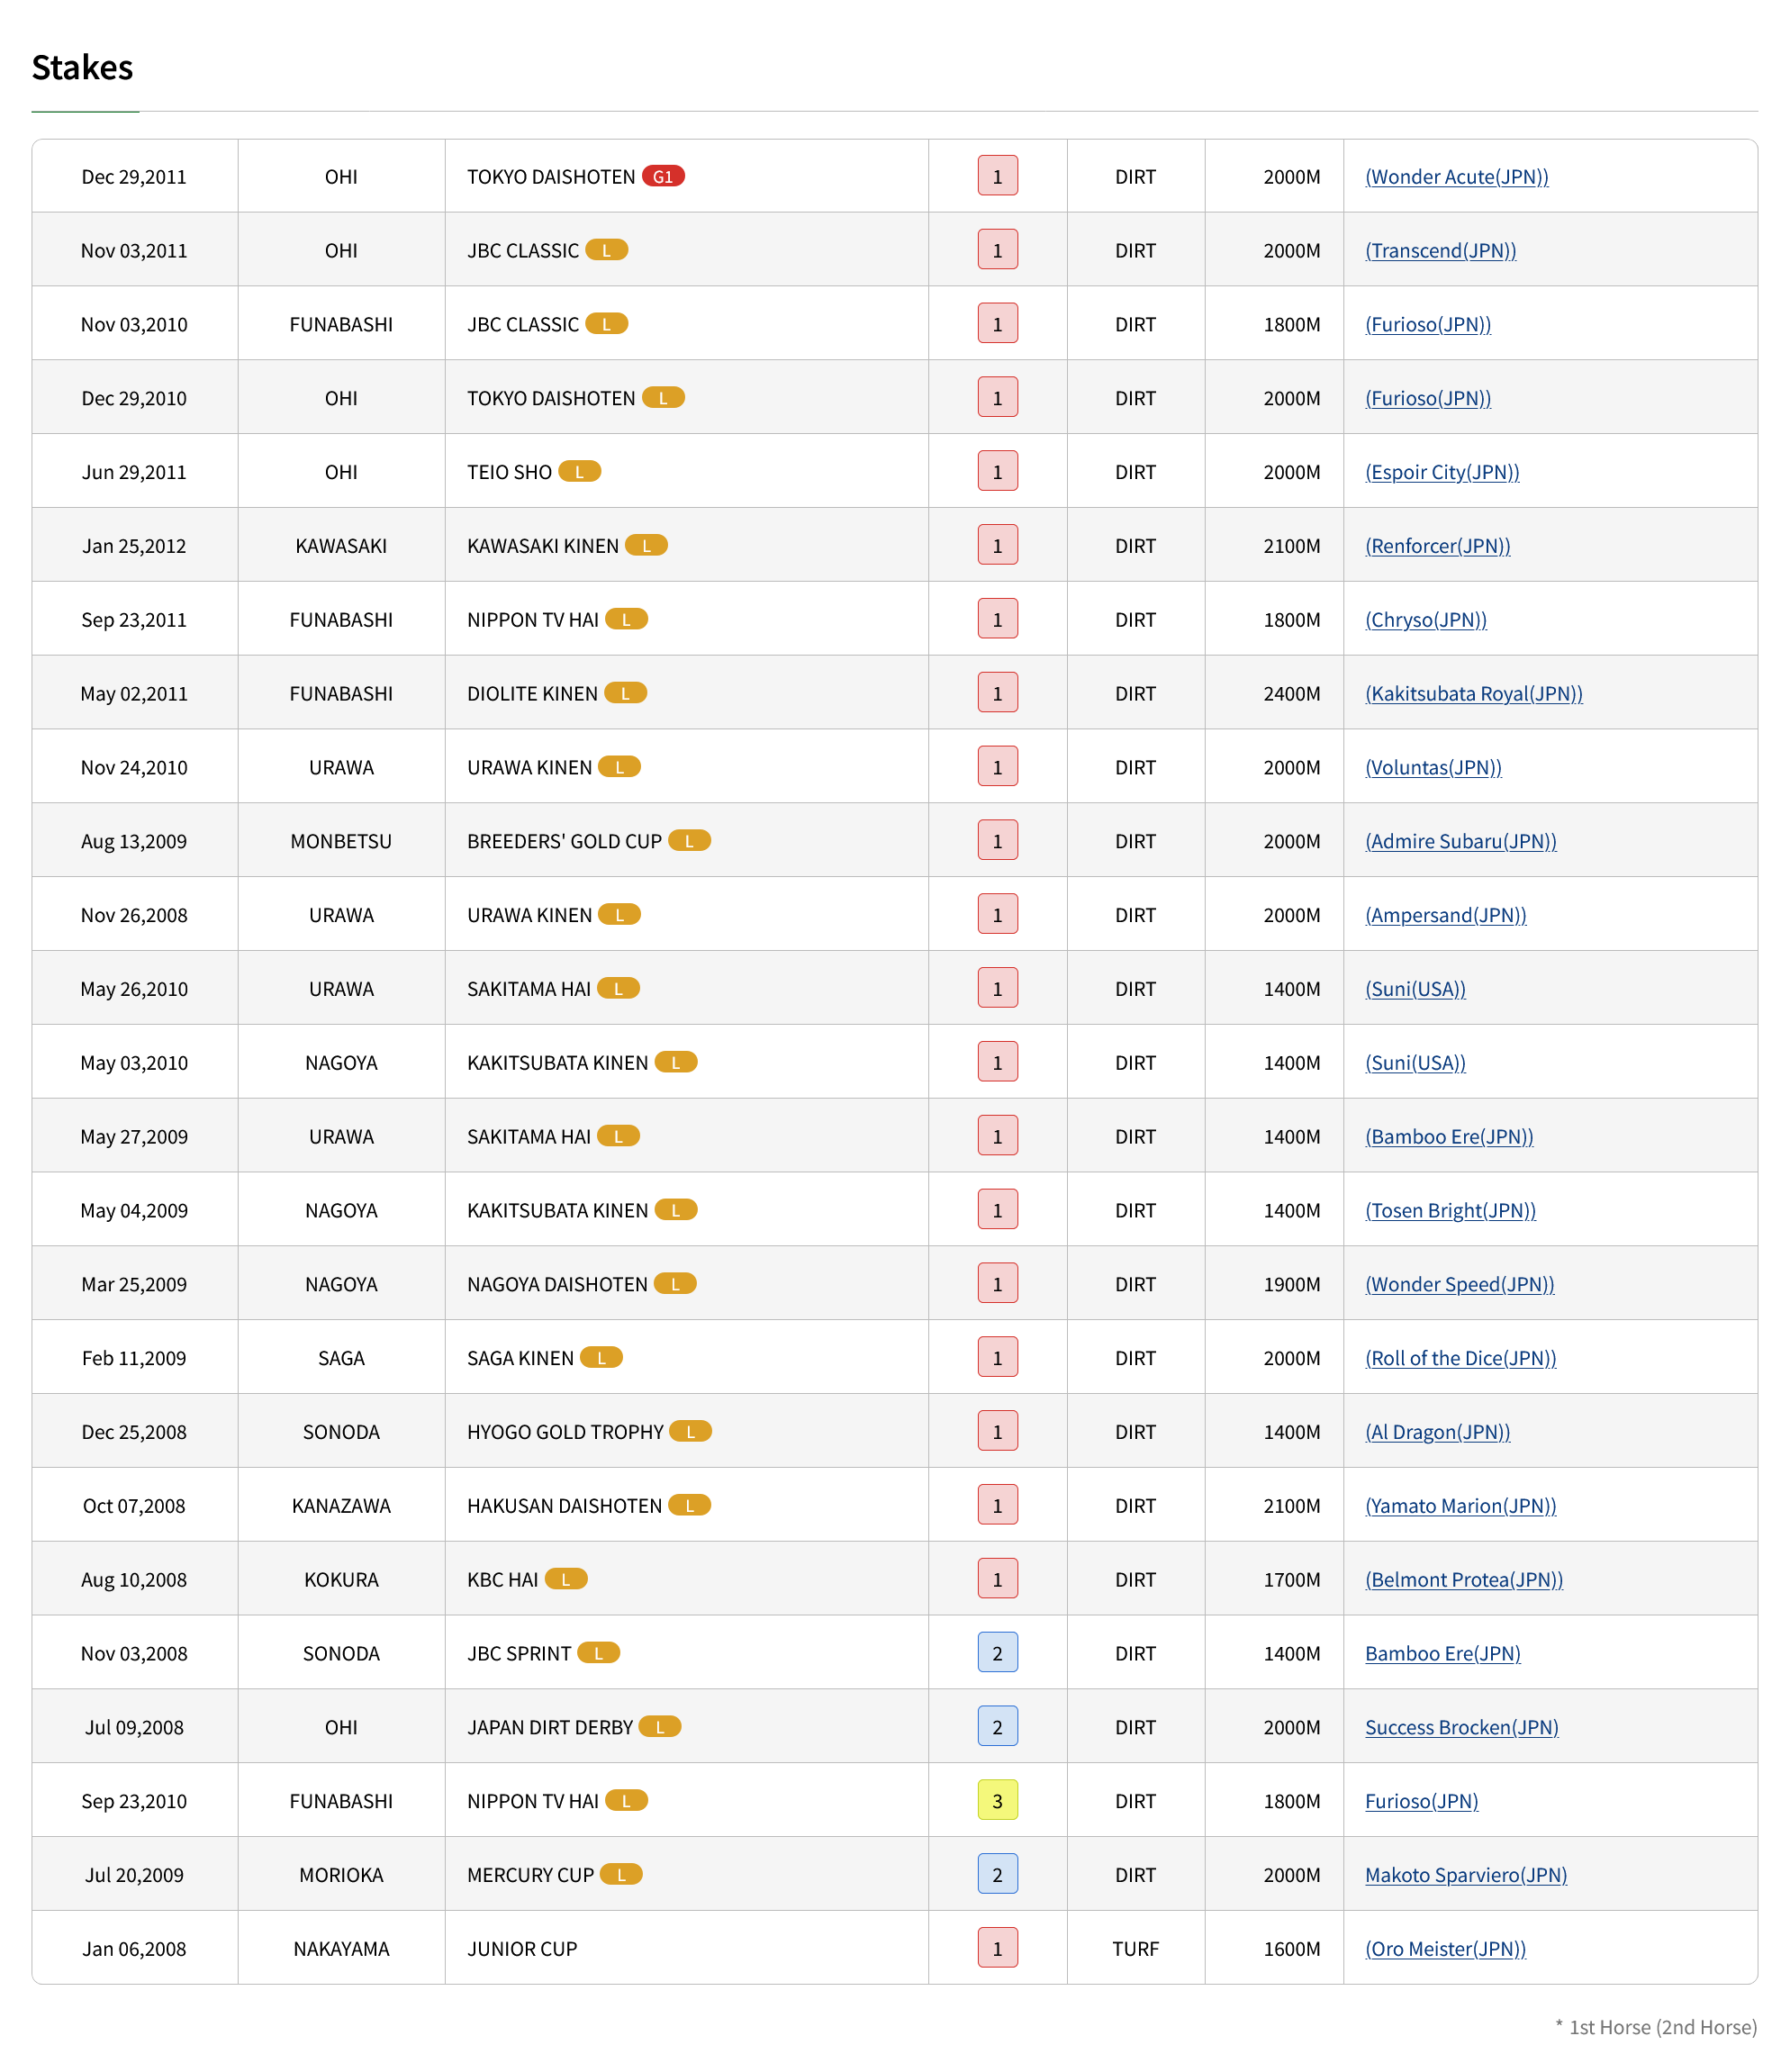1781x2072 pixels.
Task: Click the yellow 3rd-place badge for Nippon TV Hai
Action: pyautogui.click(x=997, y=1800)
